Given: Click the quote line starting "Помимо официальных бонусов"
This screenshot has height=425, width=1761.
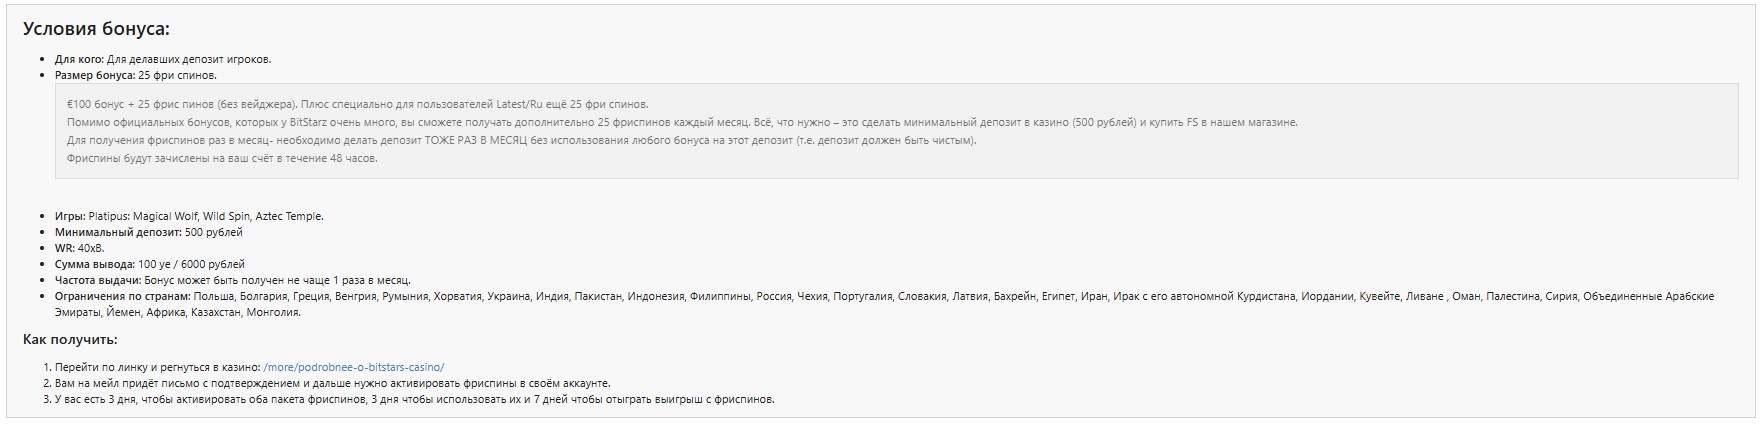Looking at the screenshot, I should 680,122.
